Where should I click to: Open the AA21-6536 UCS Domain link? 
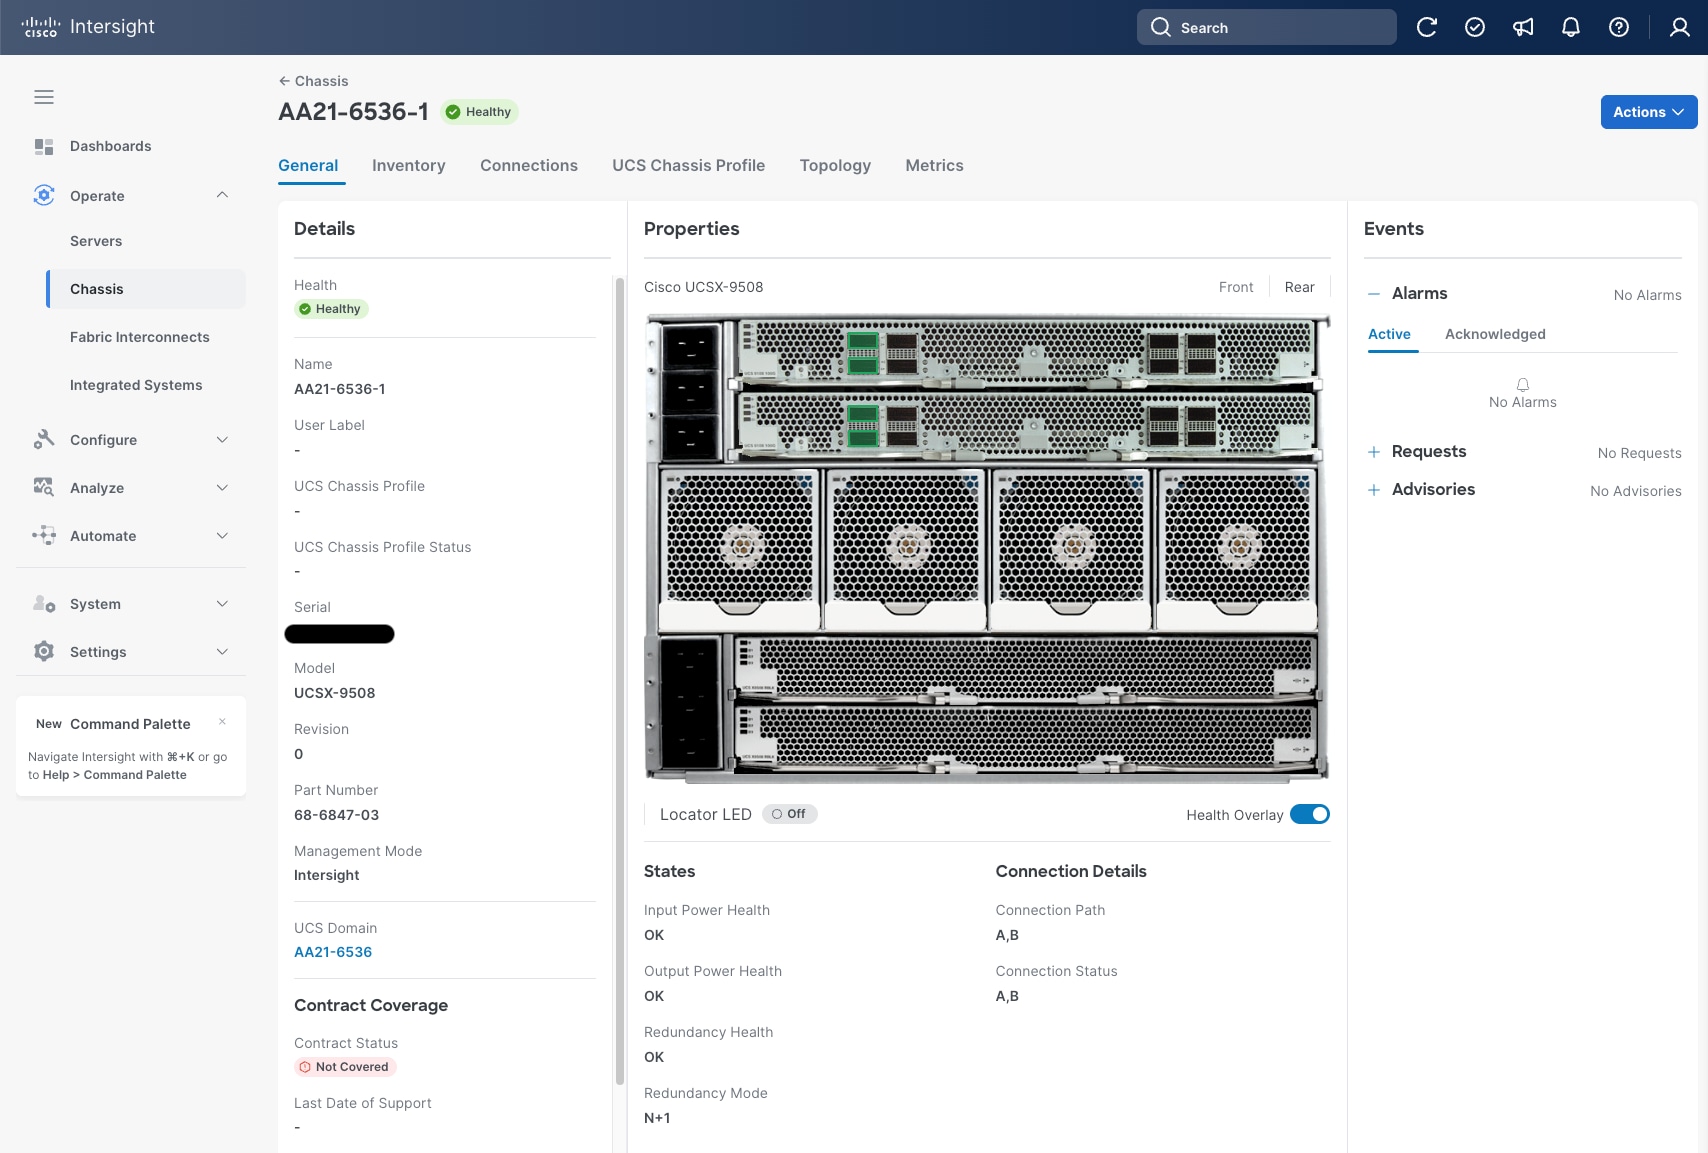pos(333,951)
